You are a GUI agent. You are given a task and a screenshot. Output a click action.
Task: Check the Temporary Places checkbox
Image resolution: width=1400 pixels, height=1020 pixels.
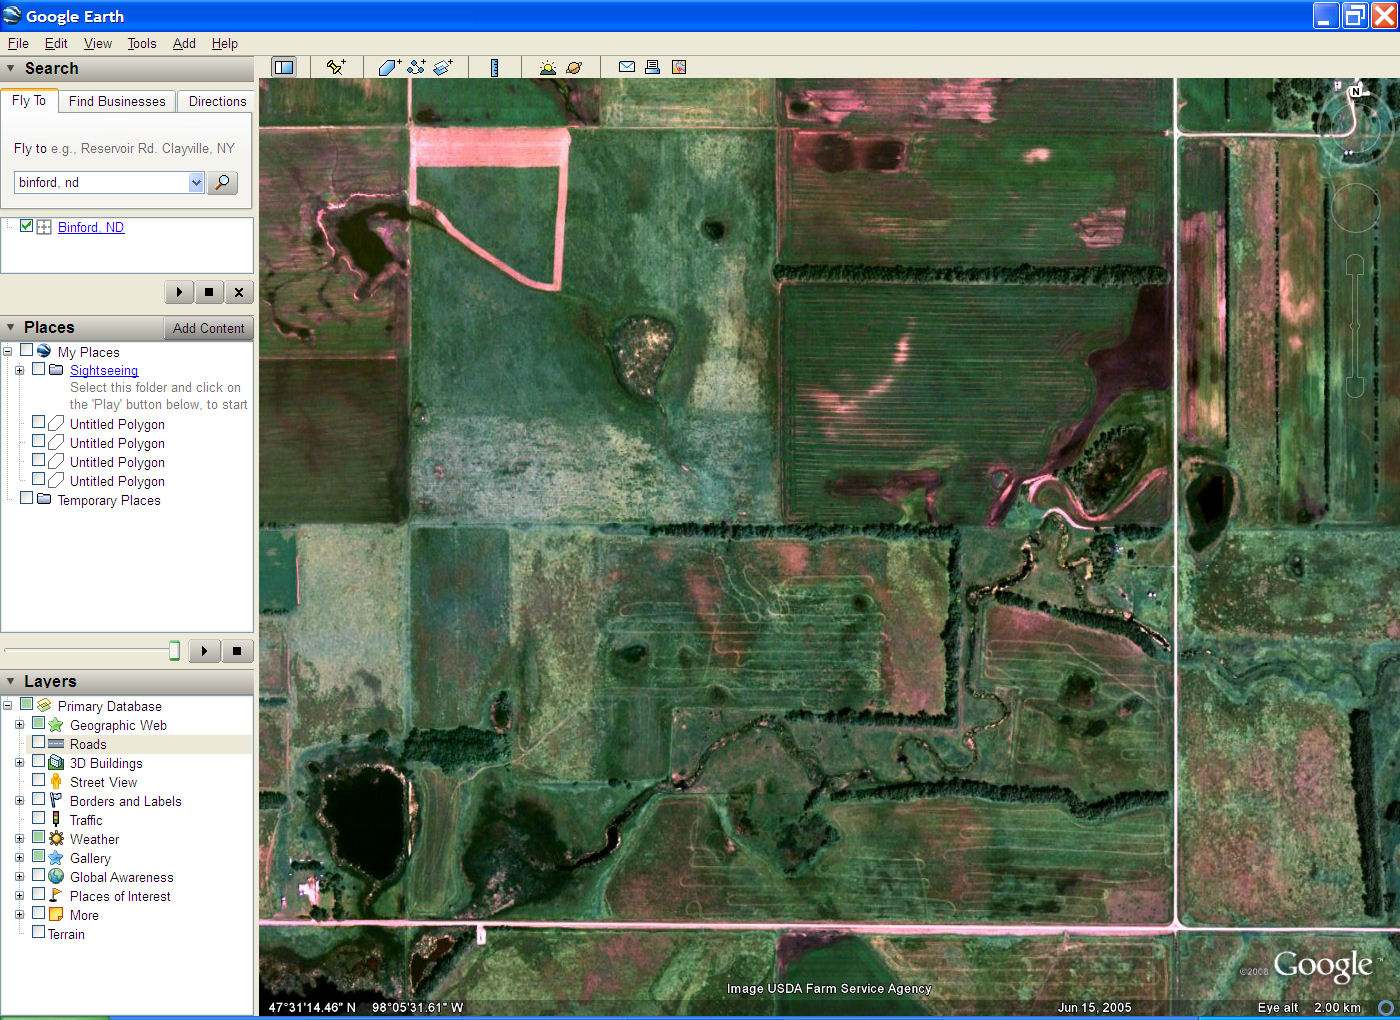[27, 498]
